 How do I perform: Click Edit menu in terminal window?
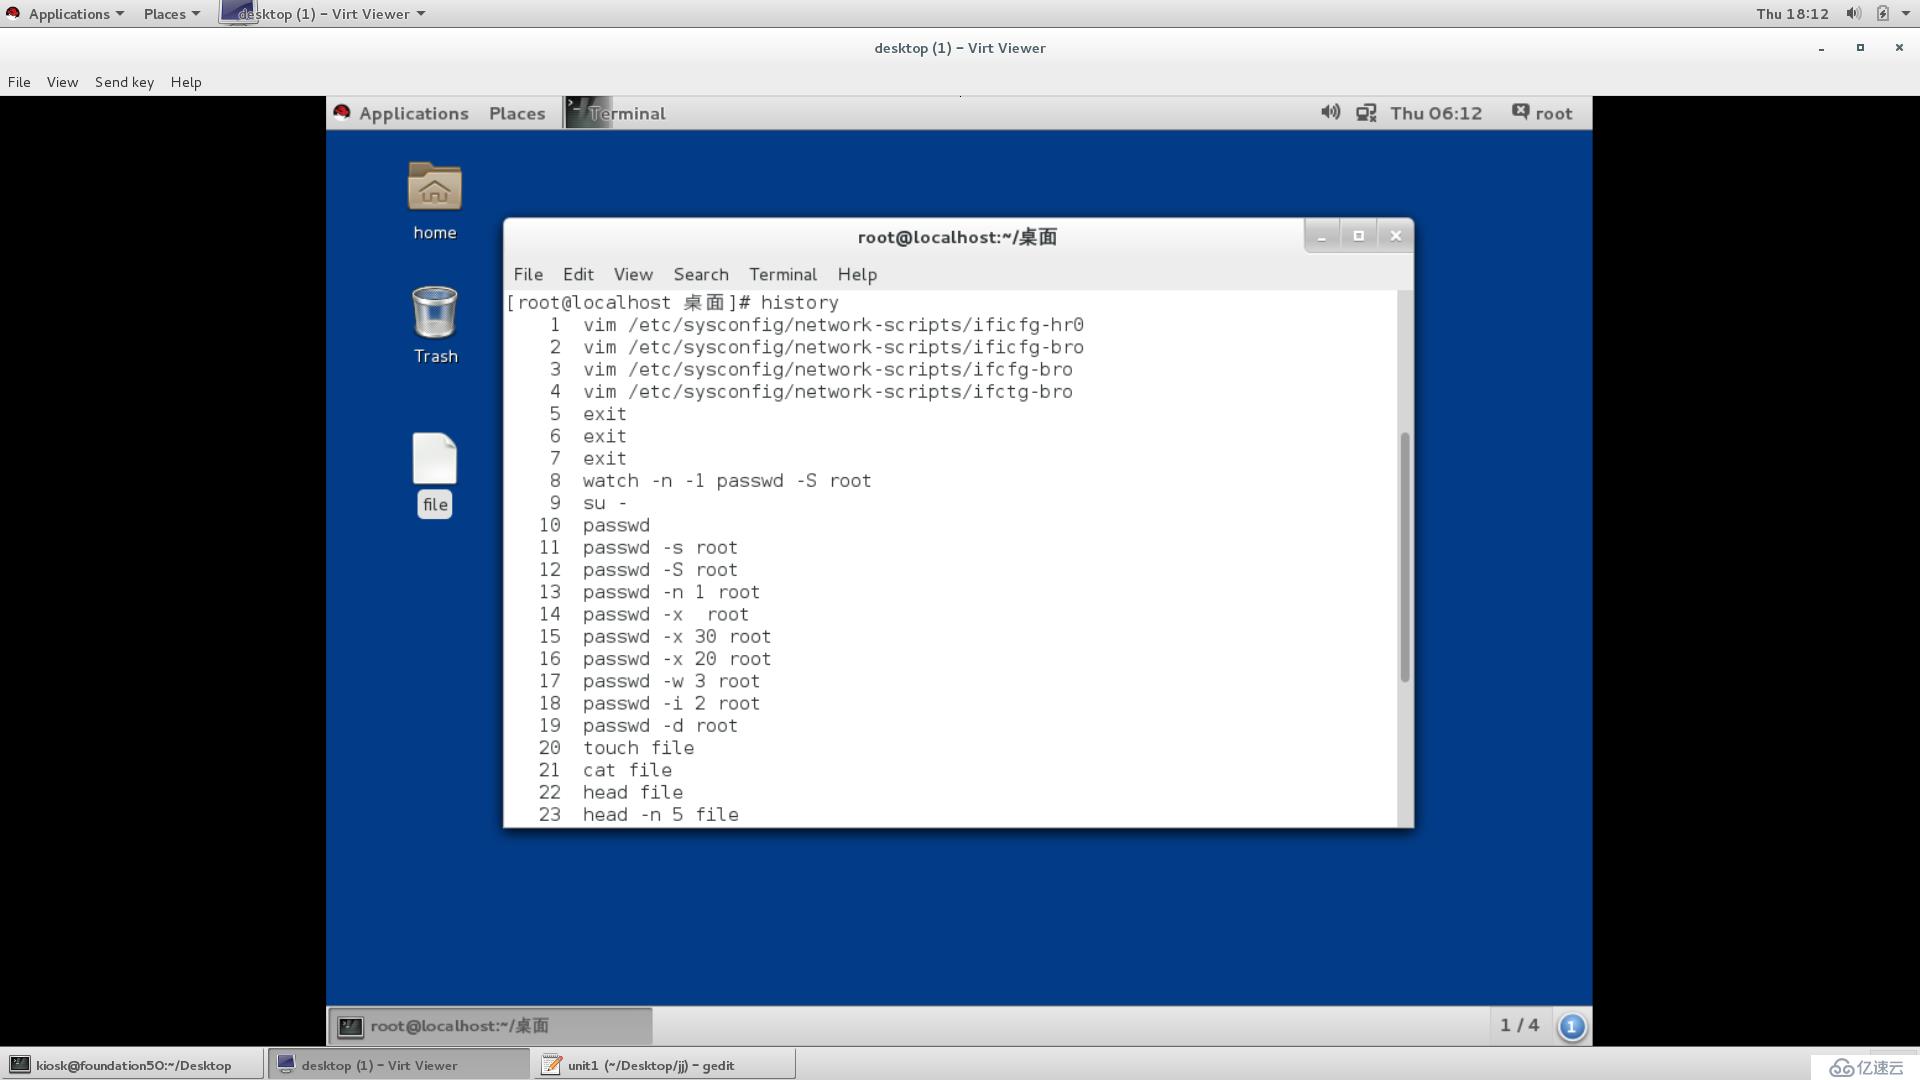point(578,274)
